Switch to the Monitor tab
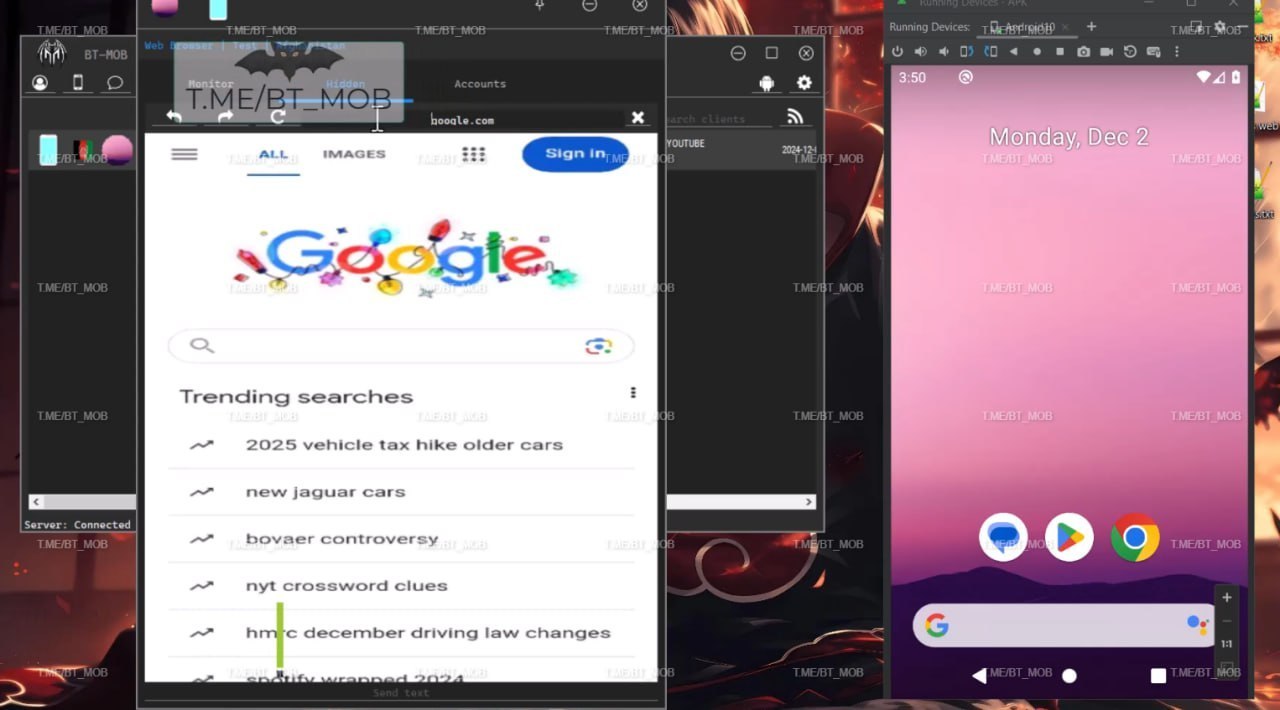Viewport: 1280px width, 710px height. tap(211, 84)
